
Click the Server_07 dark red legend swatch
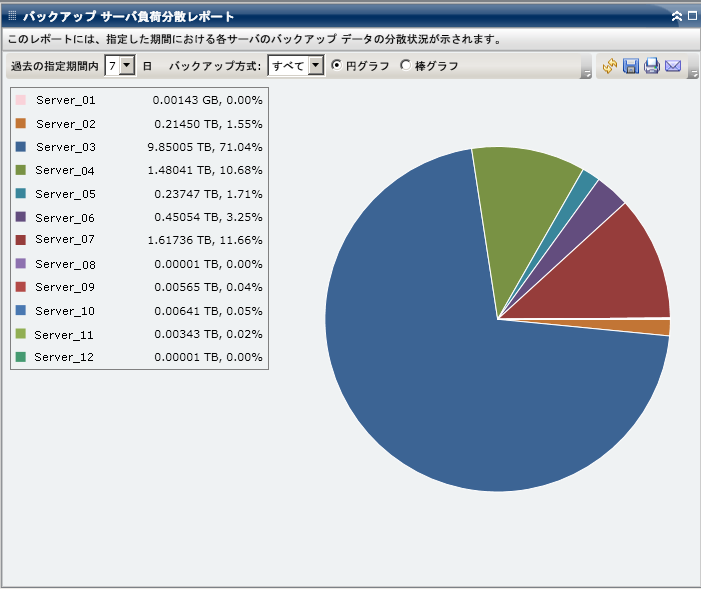pos(21,240)
